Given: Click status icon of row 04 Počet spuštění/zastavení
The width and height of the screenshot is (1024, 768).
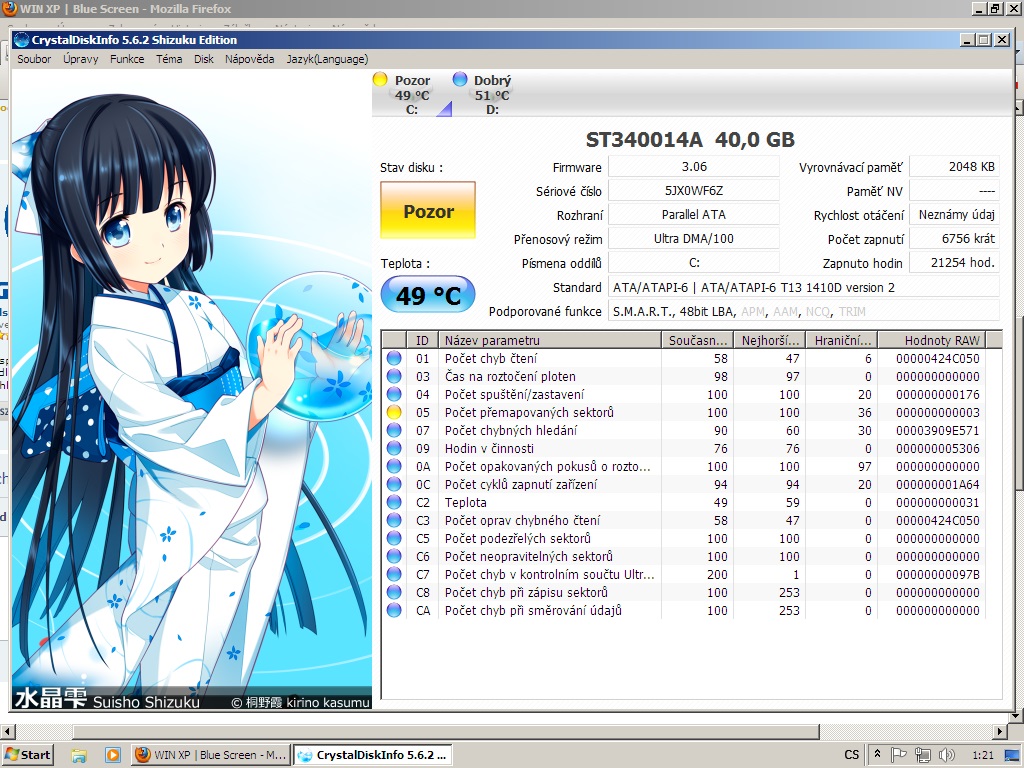Looking at the screenshot, I should 394,394.
